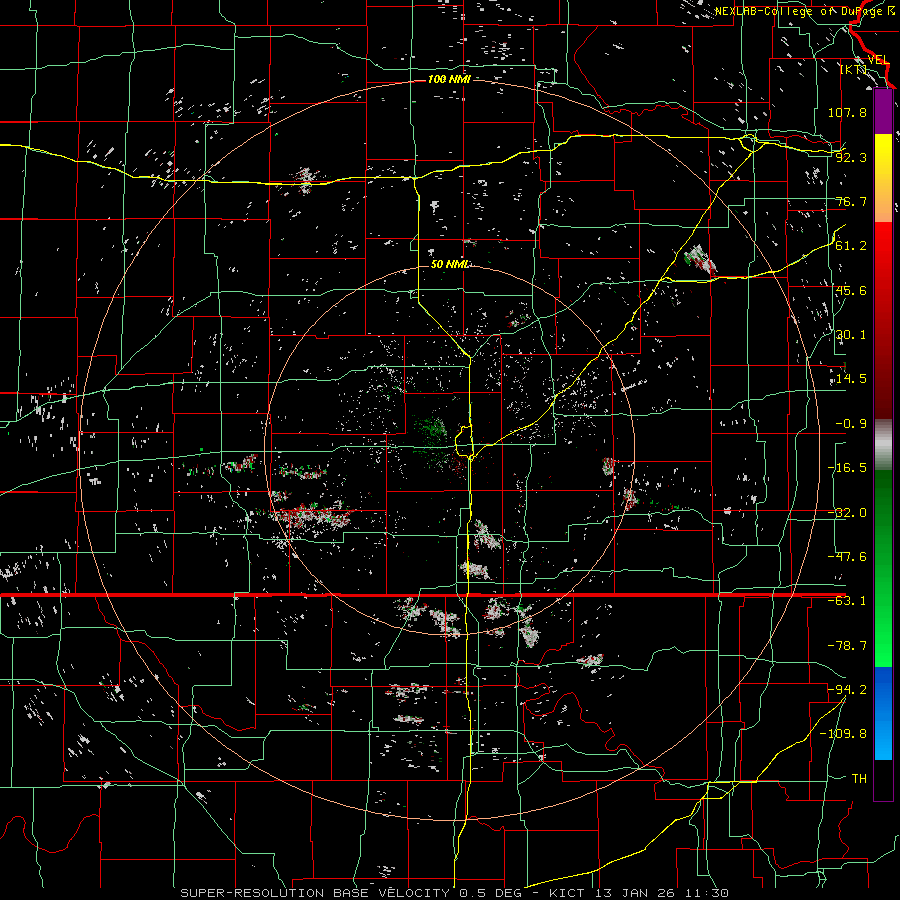Select the -32.0 velocity scale value
The width and height of the screenshot is (900, 900).
(847, 513)
